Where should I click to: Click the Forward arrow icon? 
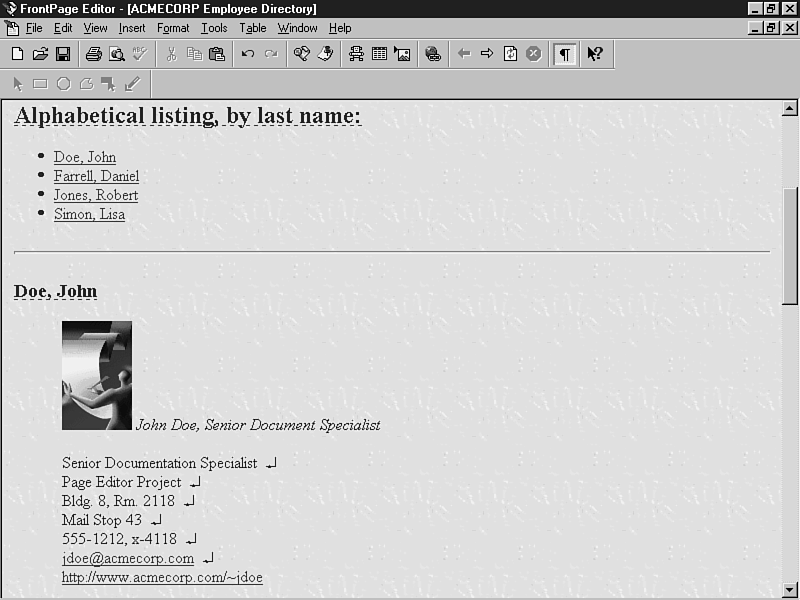pyautogui.click(x=487, y=54)
